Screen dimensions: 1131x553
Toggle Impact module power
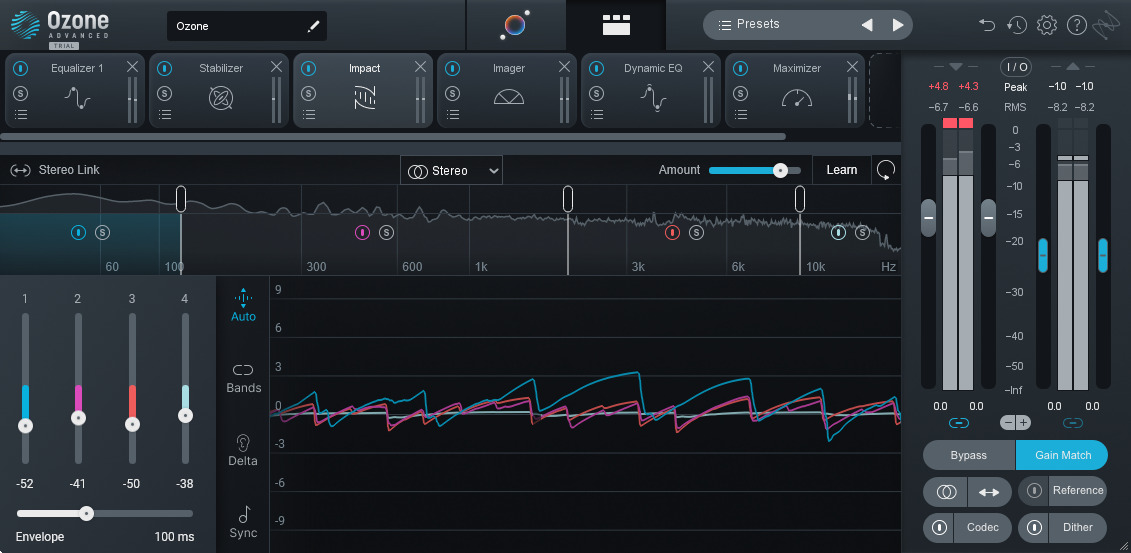309,68
